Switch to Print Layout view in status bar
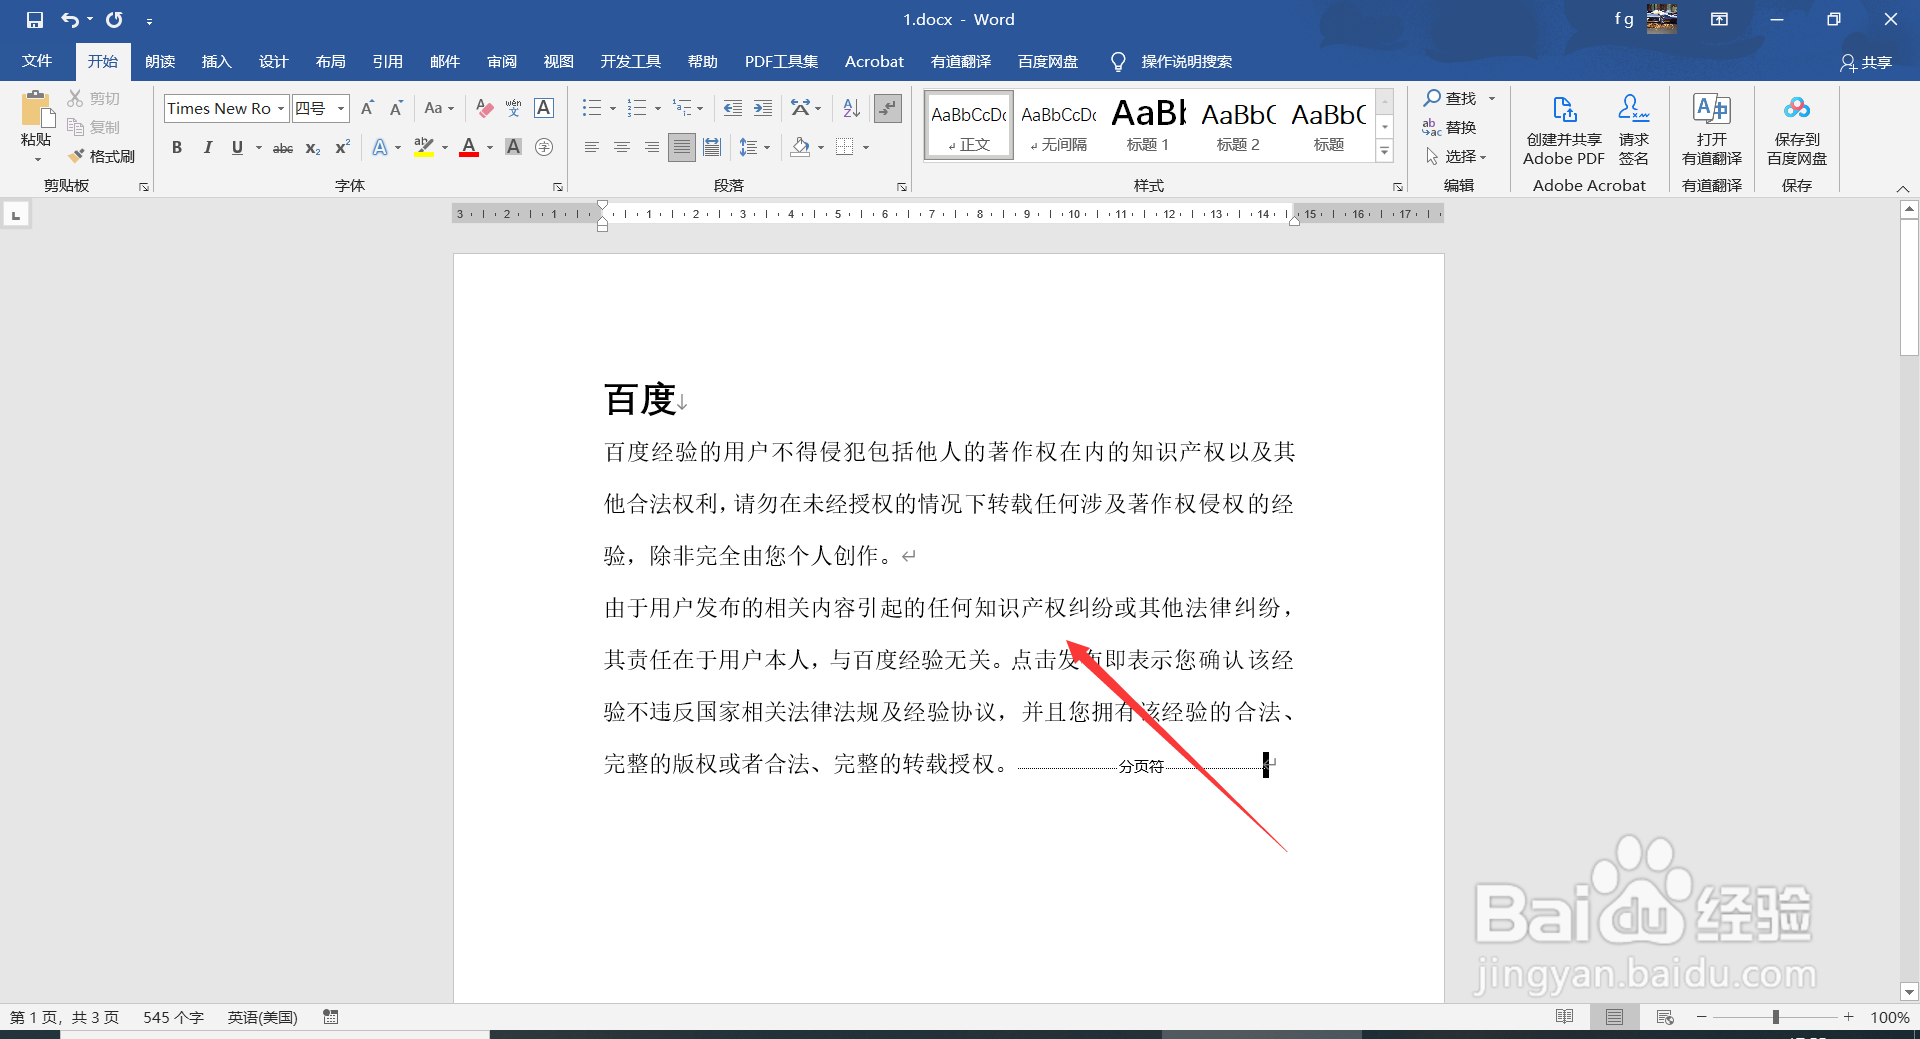The image size is (1920, 1039). click(x=1614, y=1017)
